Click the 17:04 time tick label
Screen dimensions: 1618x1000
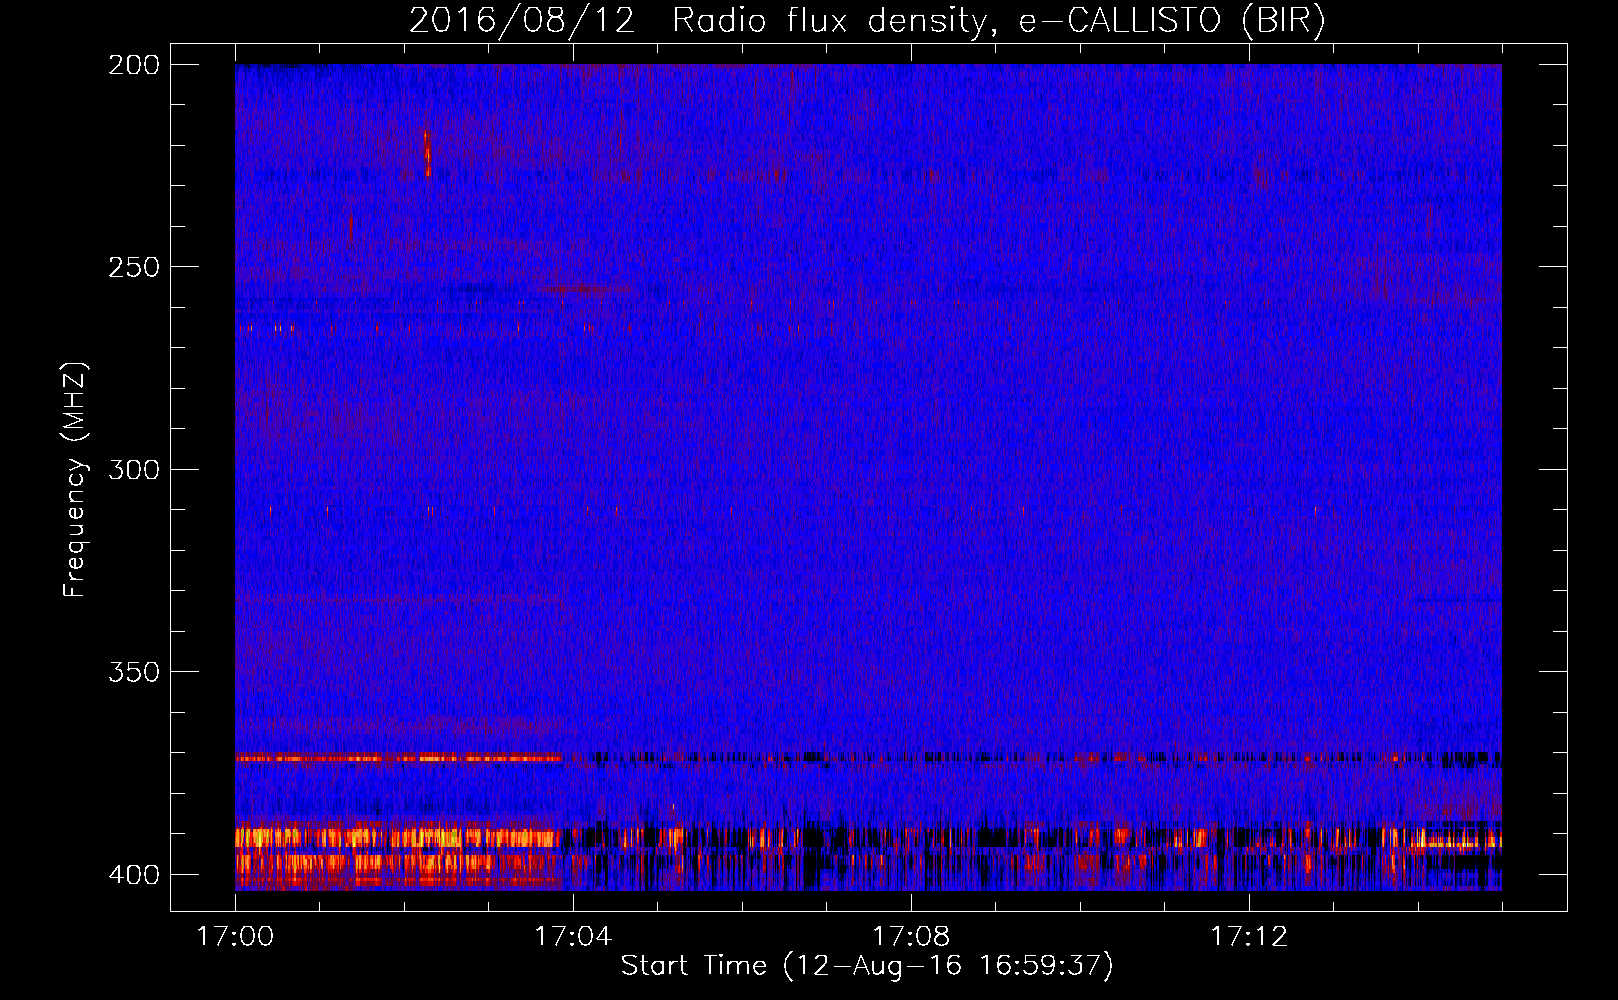[x=573, y=937]
